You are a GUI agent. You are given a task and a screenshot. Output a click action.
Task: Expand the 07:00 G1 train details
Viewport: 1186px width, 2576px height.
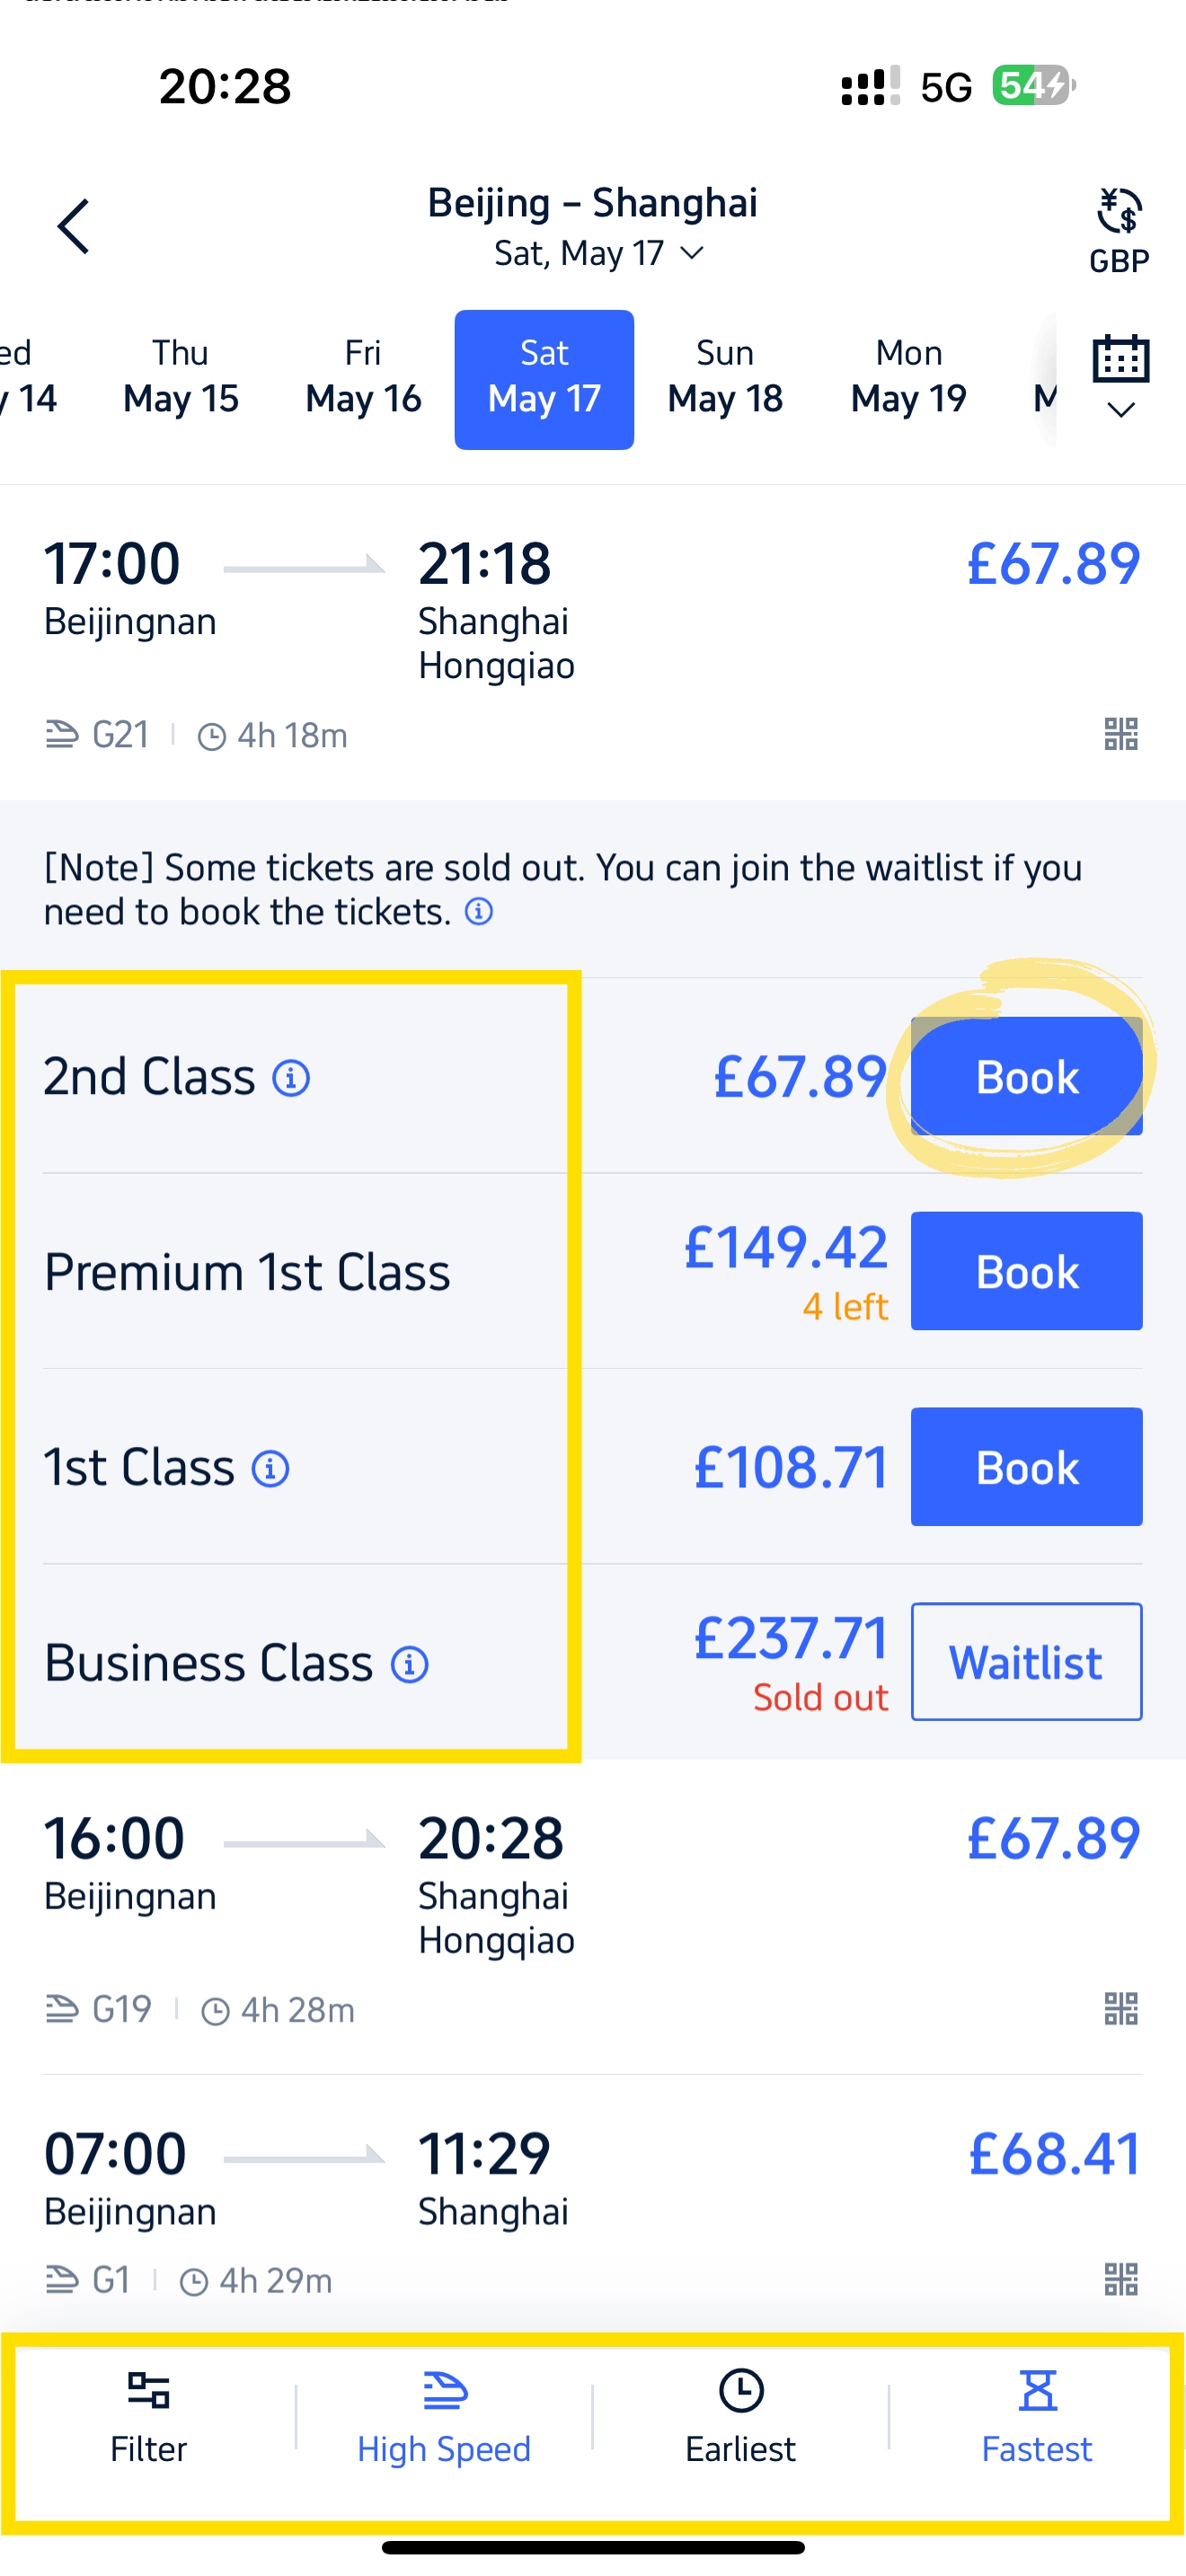592,2198
